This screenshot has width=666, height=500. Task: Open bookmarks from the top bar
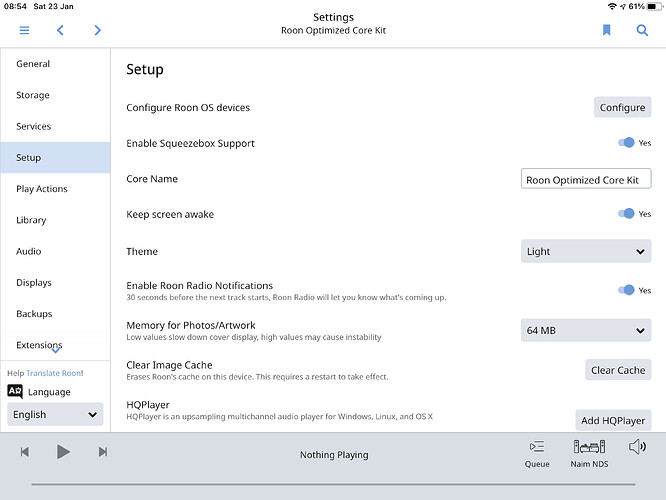[606, 30]
